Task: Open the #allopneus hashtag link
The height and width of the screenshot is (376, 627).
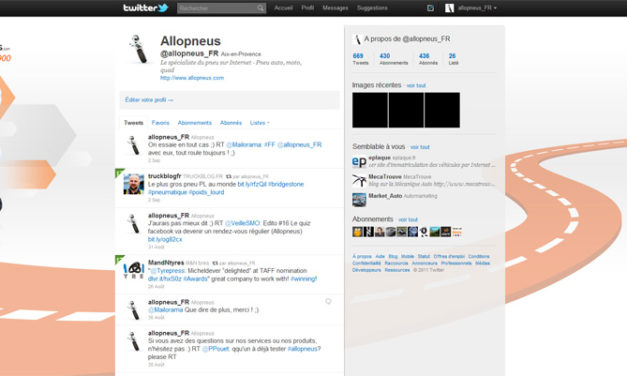Action: point(304,349)
